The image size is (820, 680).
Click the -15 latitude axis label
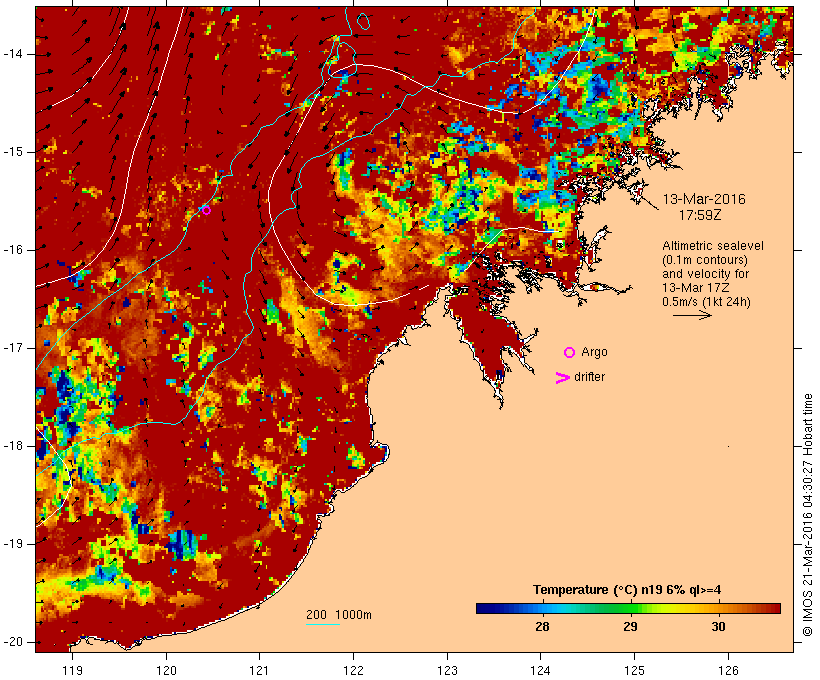coord(12,152)
